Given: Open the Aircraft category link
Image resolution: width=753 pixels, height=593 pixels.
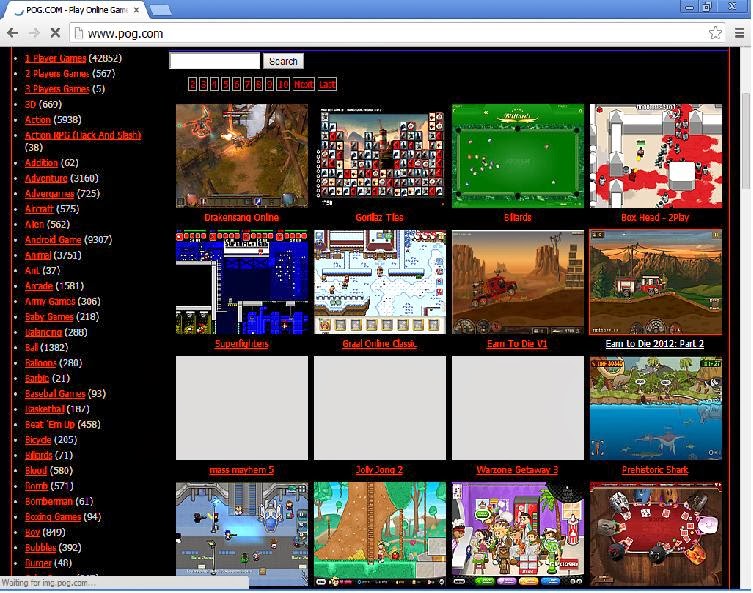Looking at the screenshot, I should (x=39, y=209).
